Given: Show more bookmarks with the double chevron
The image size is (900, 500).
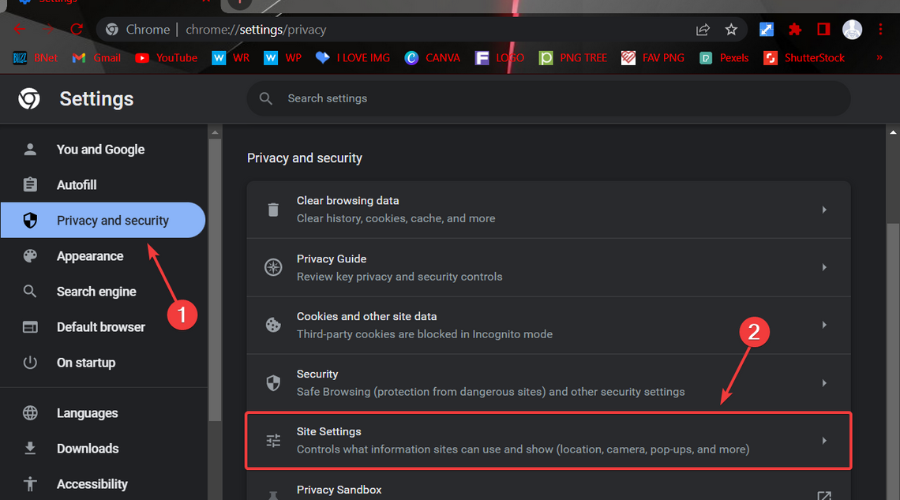Looking at the screenshot, I should [x=879, y=57].
